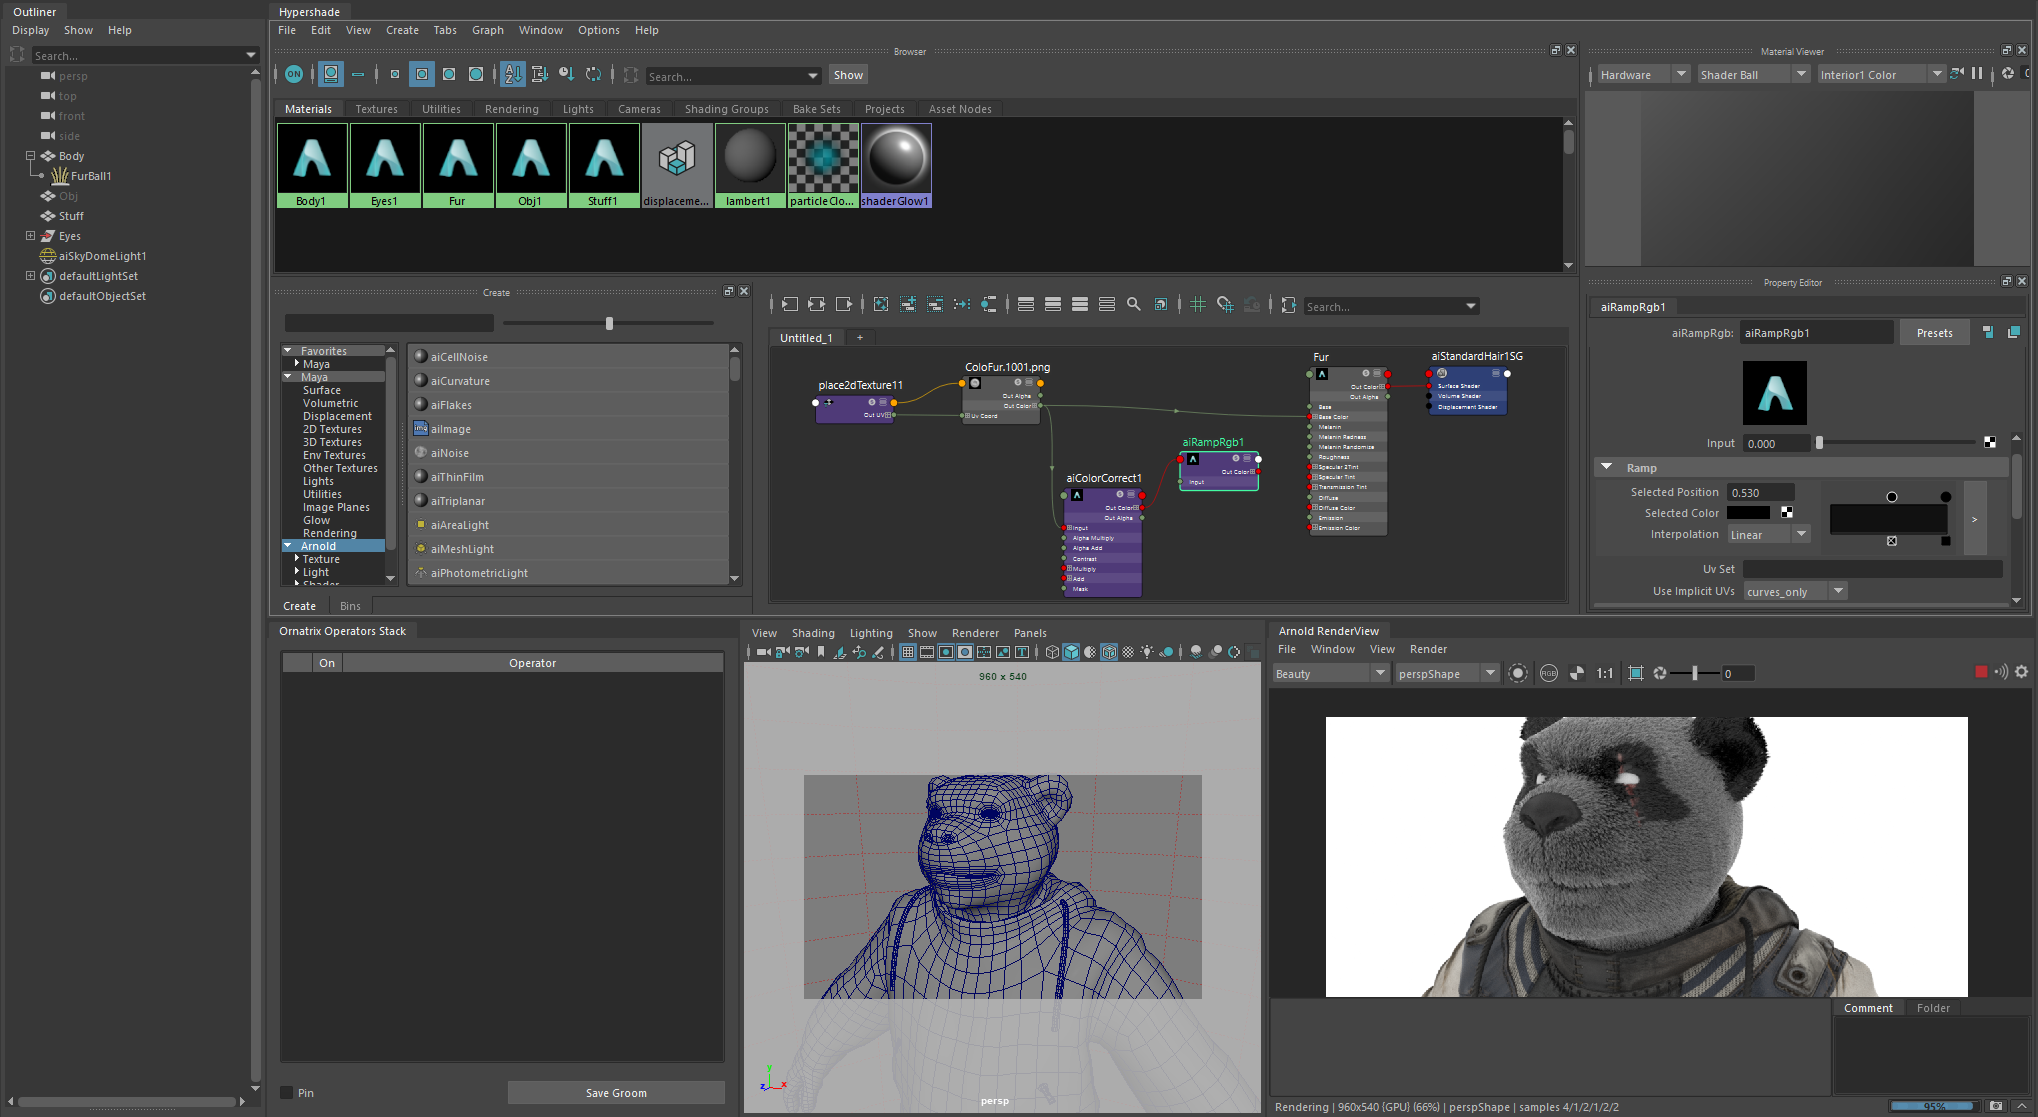Viewport: 2038px width, 1117px height.
Task: Pause the Material Viewer rendering
Action: (1977, 74)
